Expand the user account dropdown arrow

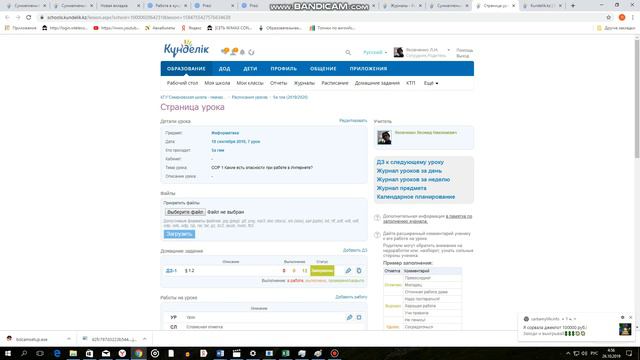[449, 50]
